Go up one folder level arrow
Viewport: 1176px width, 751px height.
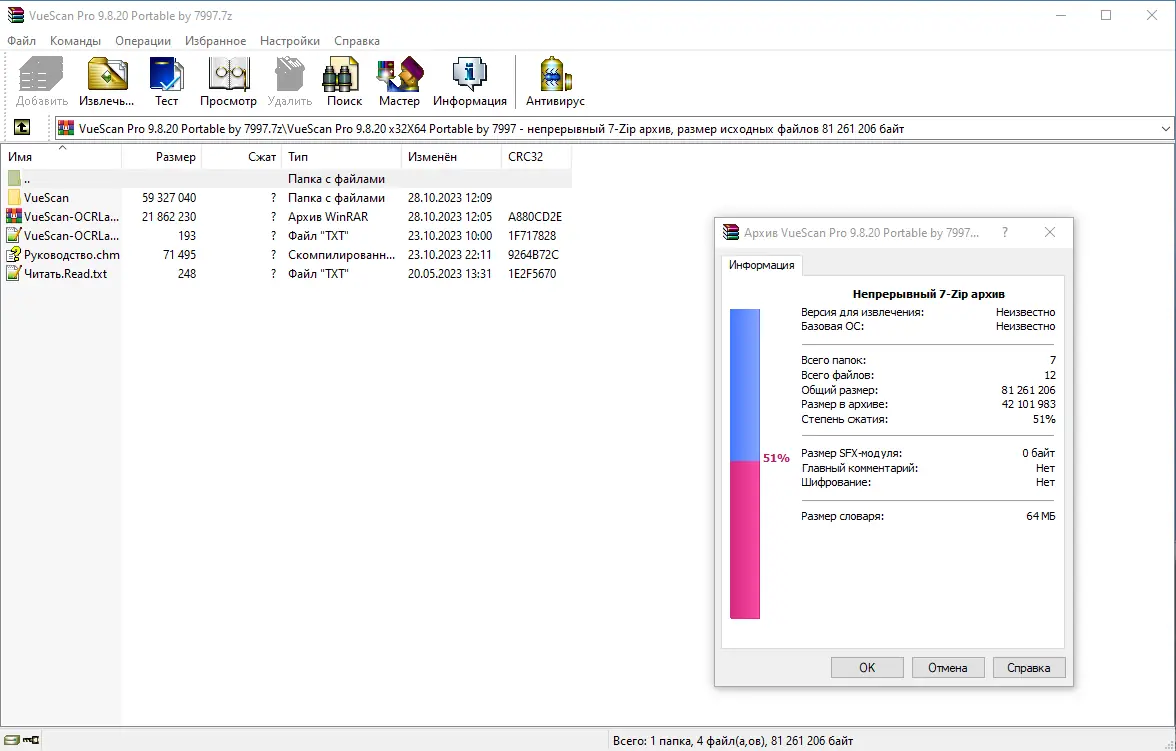(22, 128)
